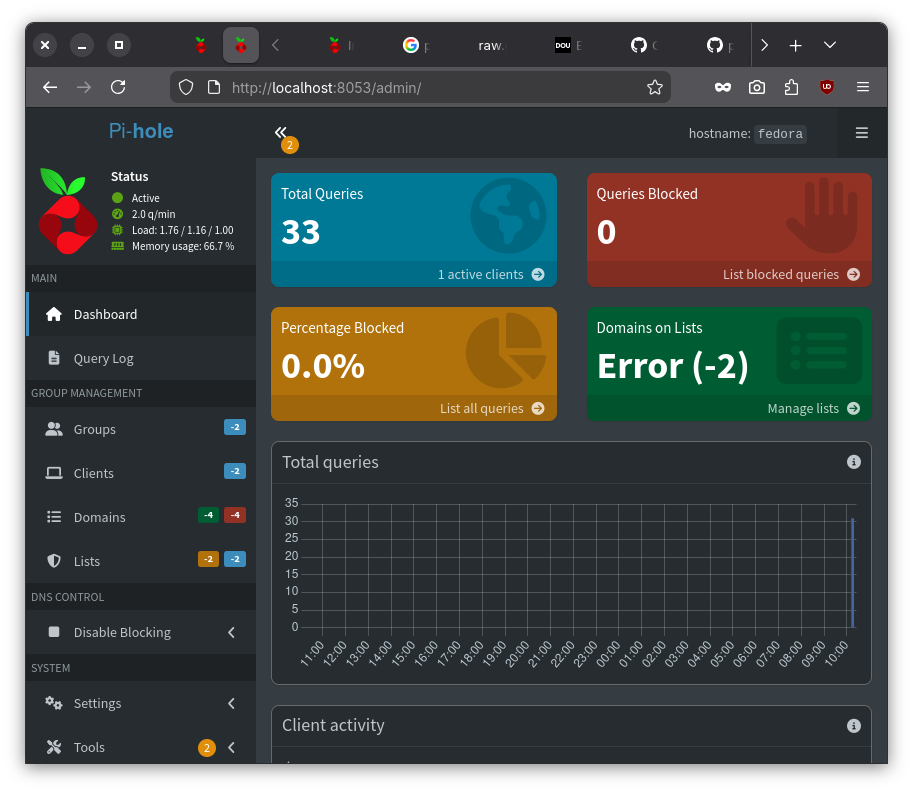Image resolution: width=913 pixels, height=792 pixels.
Task: Click the browser screenshot camera icon
Action: (757, 88)
